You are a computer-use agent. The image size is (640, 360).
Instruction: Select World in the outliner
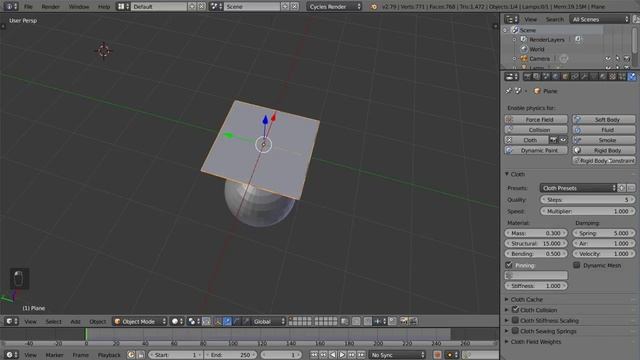pos(537,49)
